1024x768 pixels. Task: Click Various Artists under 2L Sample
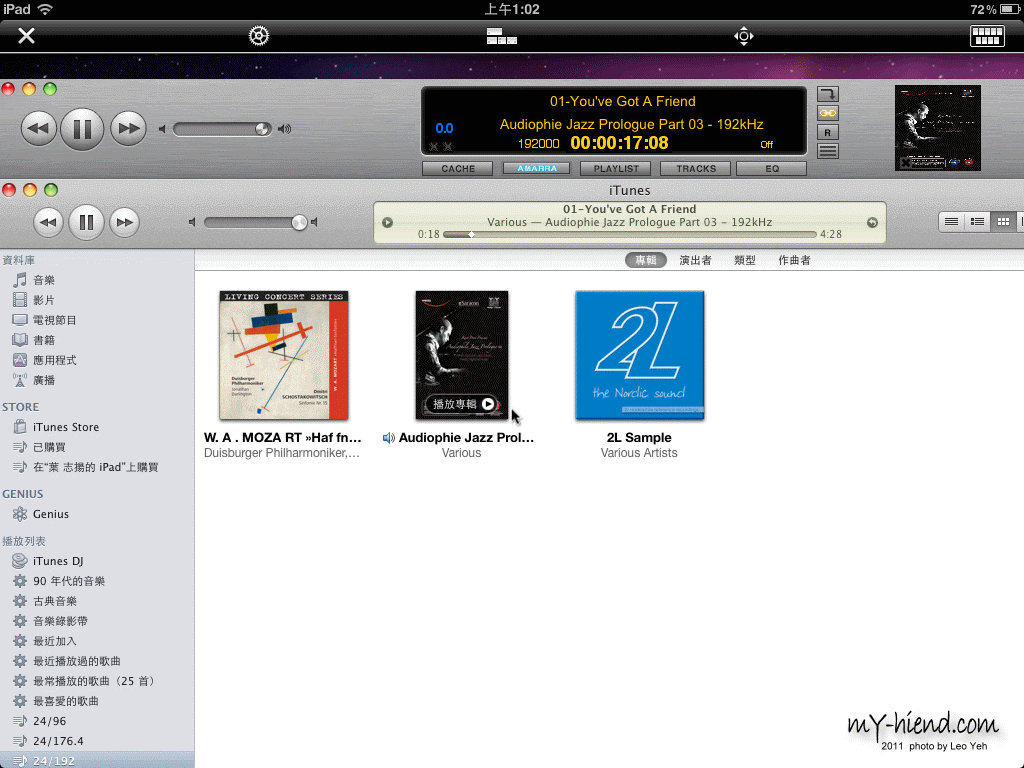(x=639, y=453)
